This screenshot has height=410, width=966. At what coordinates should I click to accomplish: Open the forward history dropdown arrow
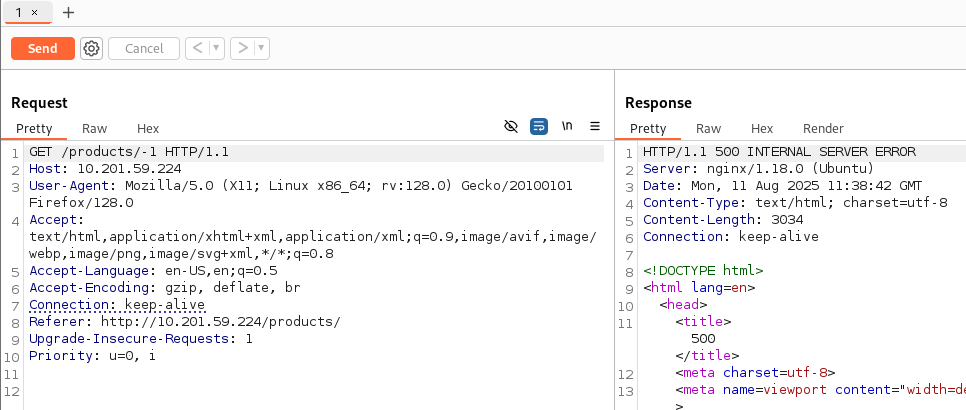pyautogui.click(x=262, y=48)
